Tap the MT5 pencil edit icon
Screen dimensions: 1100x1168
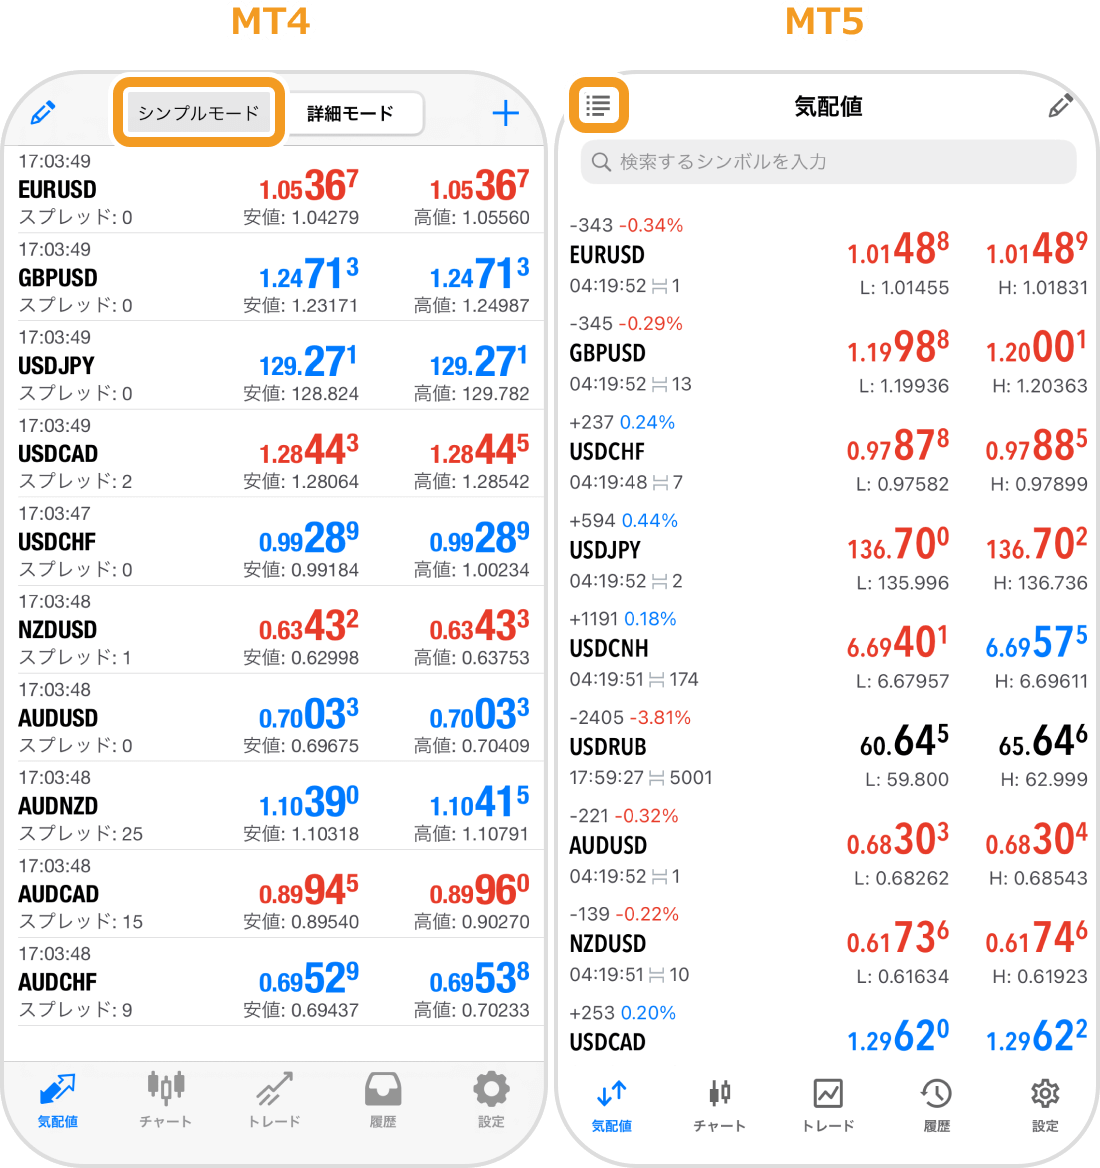1061,106
